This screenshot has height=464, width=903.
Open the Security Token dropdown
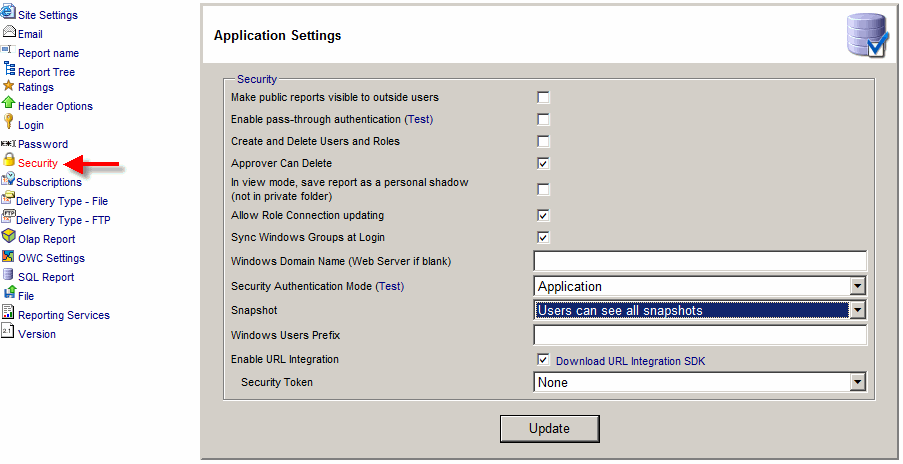pos(700,382)
